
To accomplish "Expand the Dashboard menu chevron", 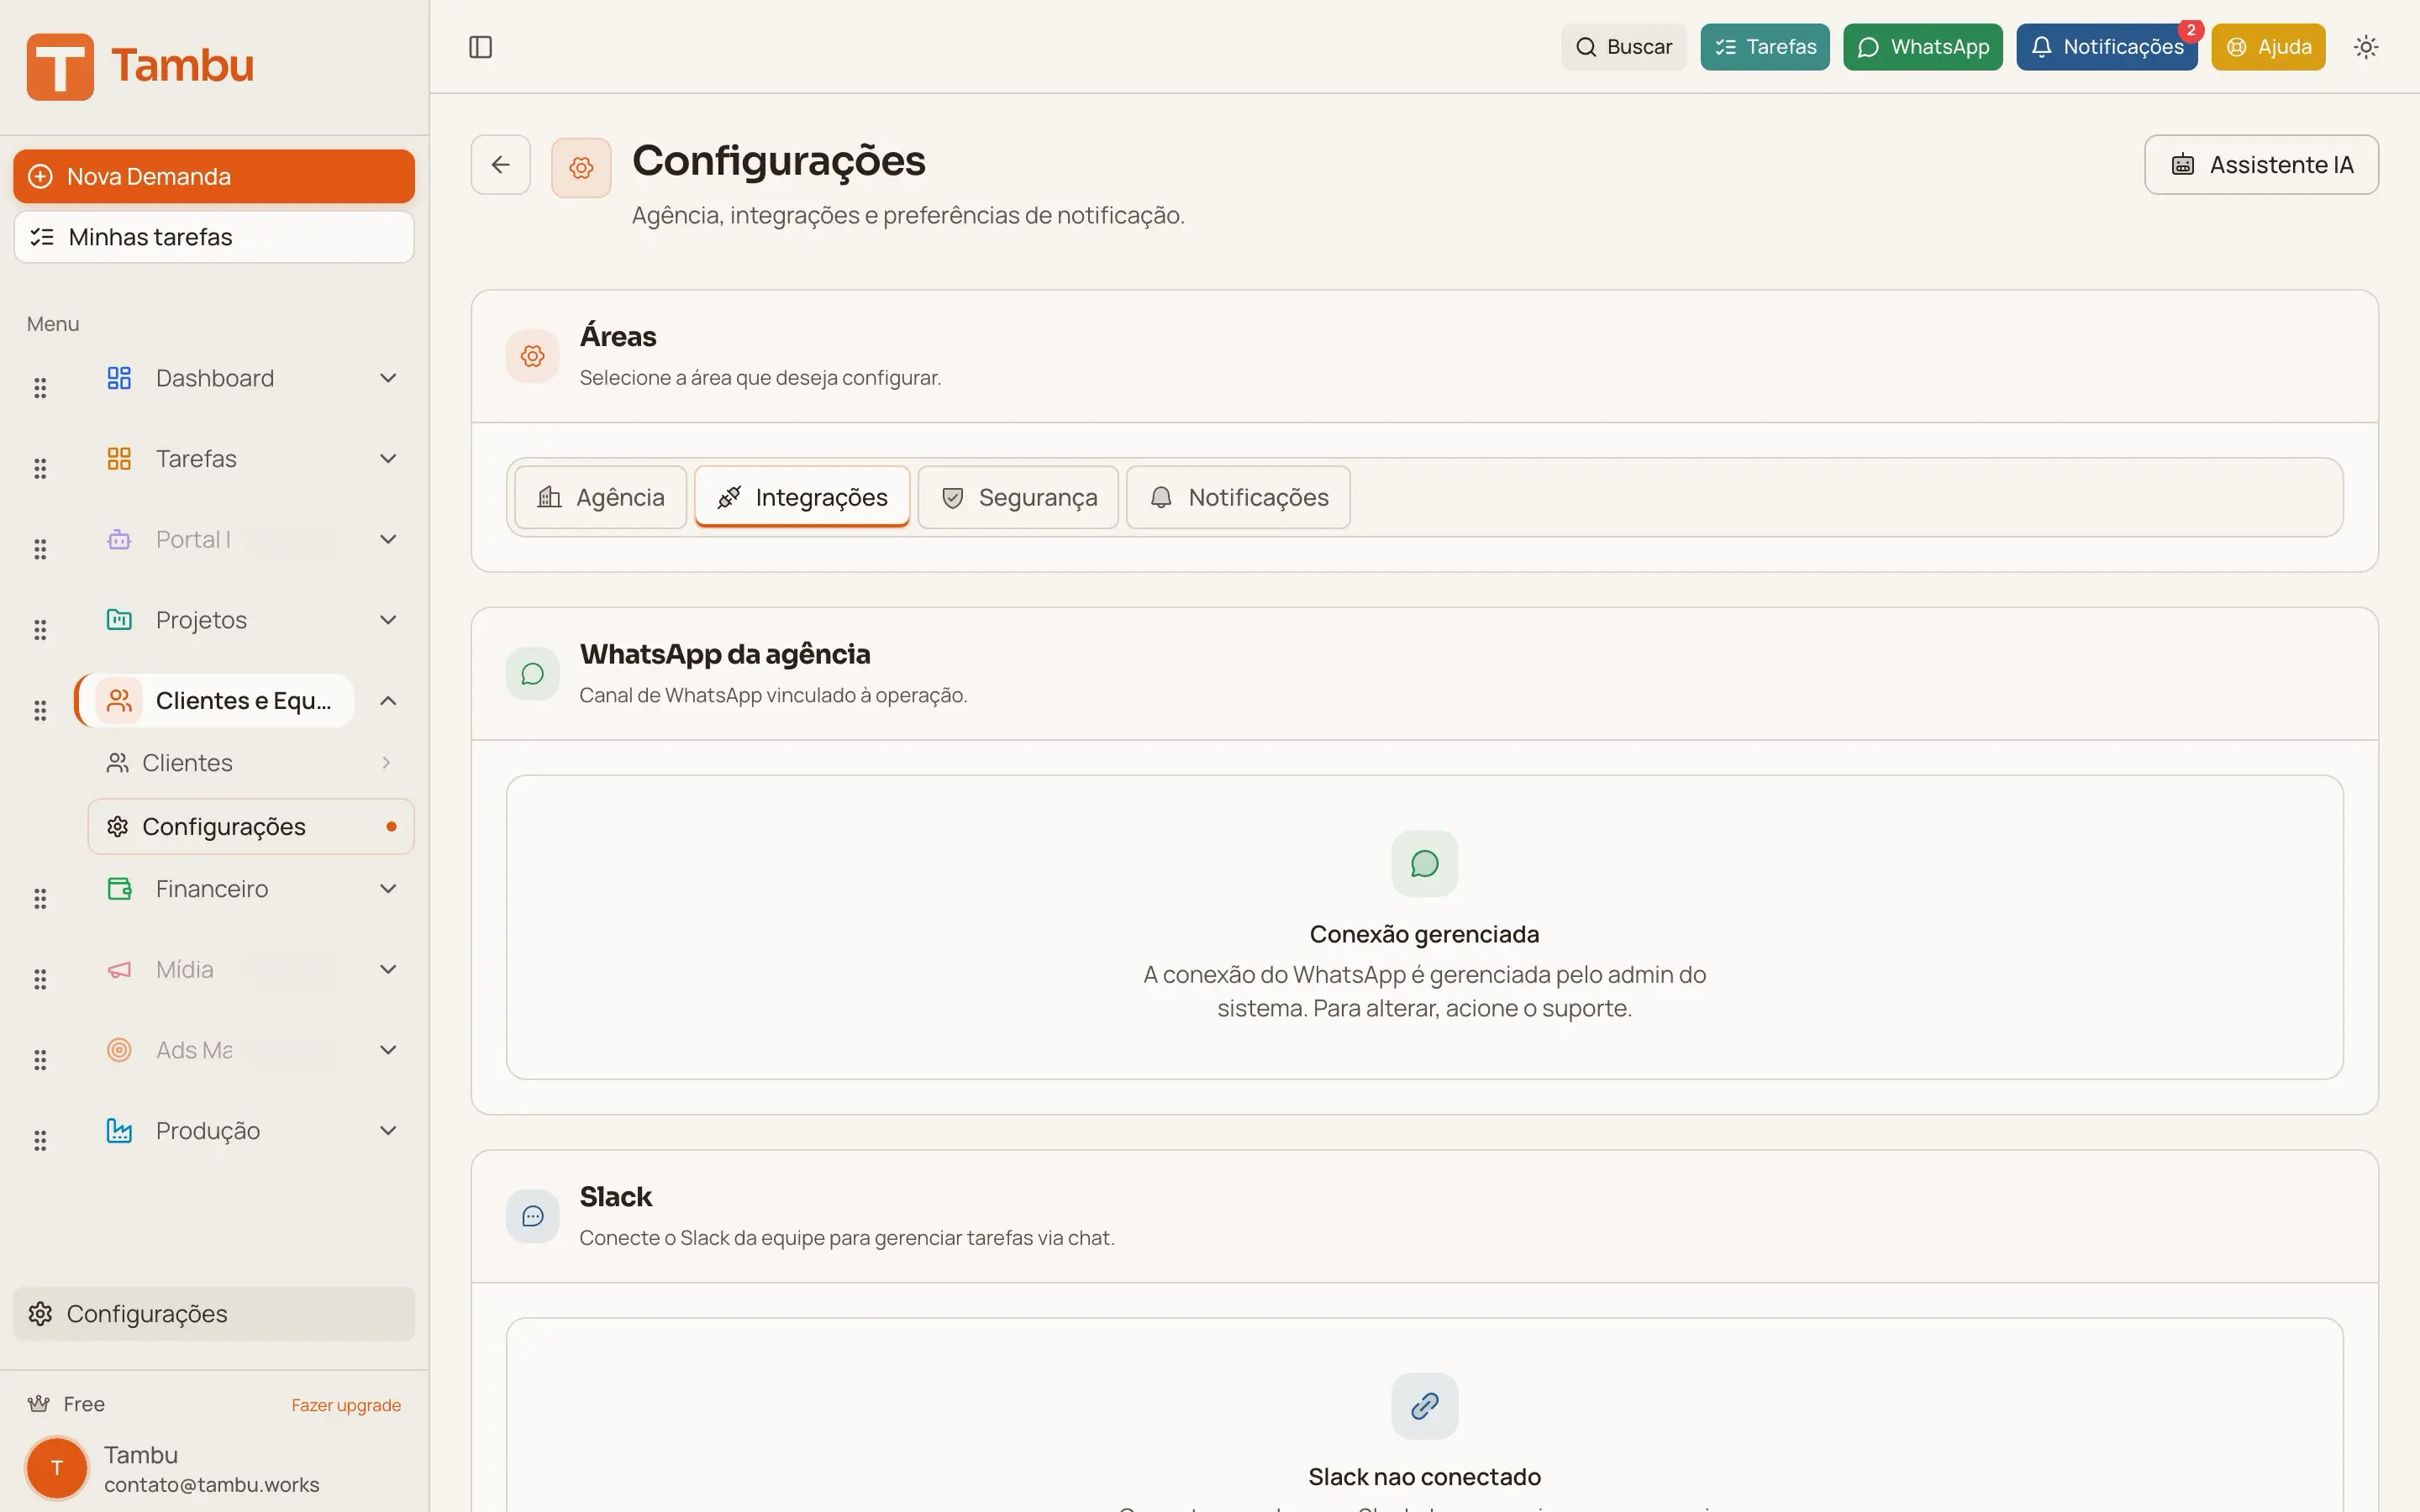I will [388, 377].
